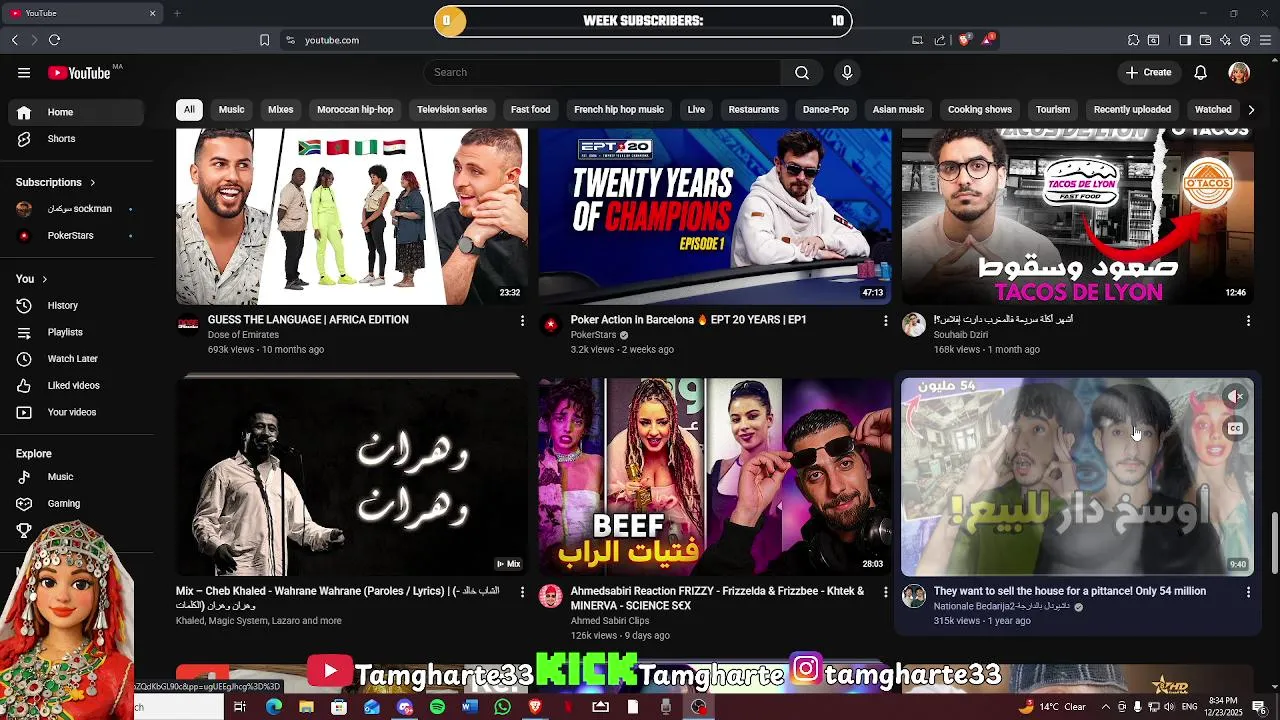
Task: Open options for Poker Action in Barcelona video
Action: tap(884, 320)
